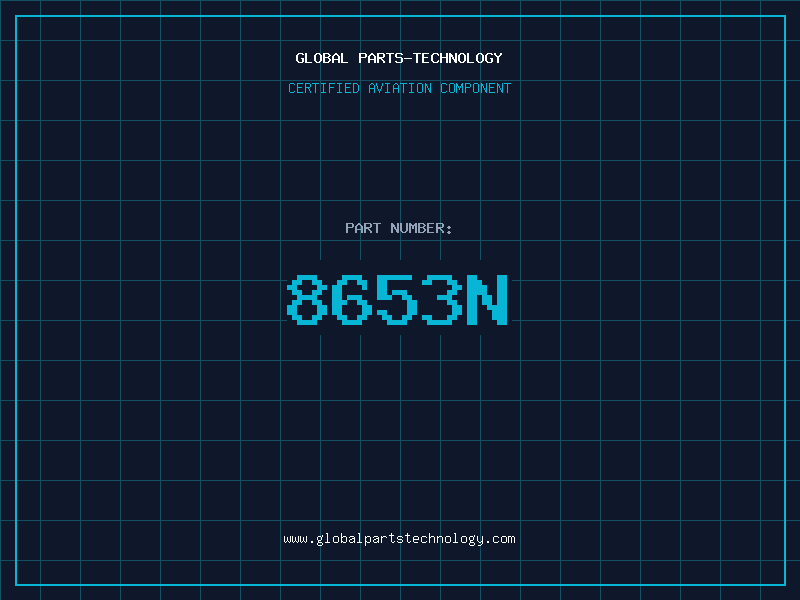The image size is (800, 600).
Task: Select the CERTIFIED AVIATION COMPONENT subtitle
Action: coord(399,88)
